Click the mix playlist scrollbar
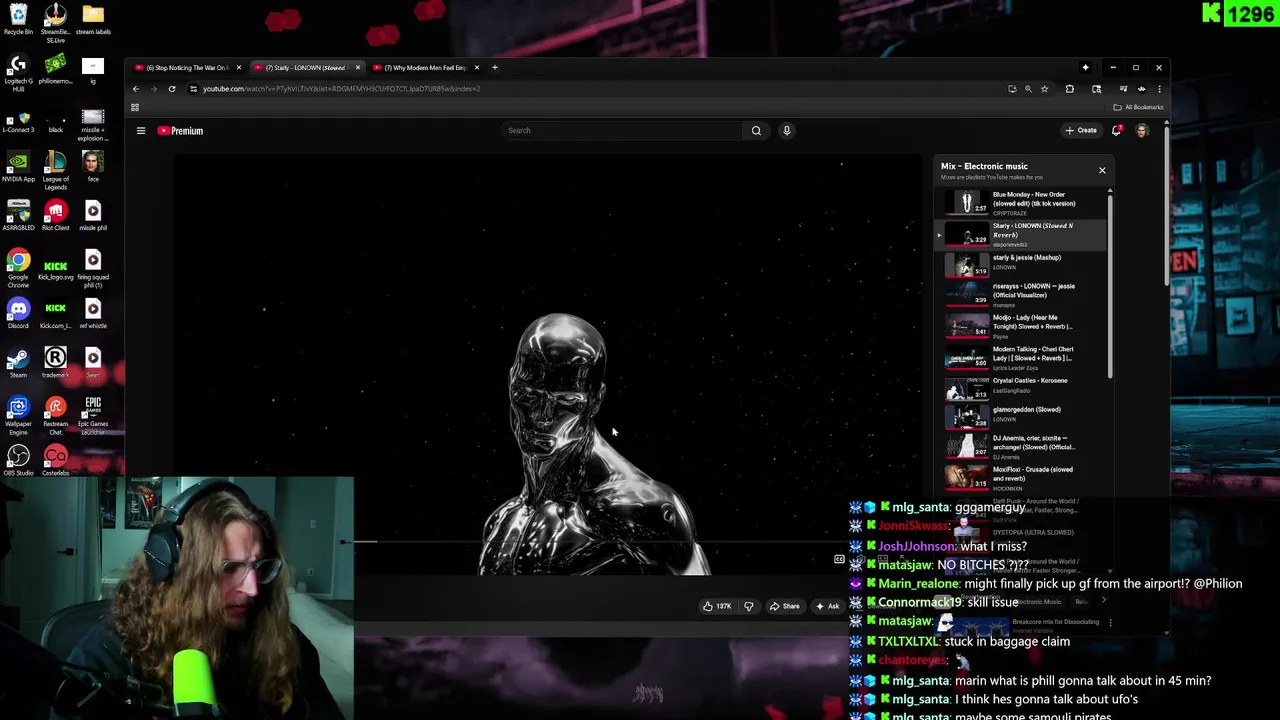Image resolution: width=1280 pixels, height=720 pixels. [x=1110, y=285]
